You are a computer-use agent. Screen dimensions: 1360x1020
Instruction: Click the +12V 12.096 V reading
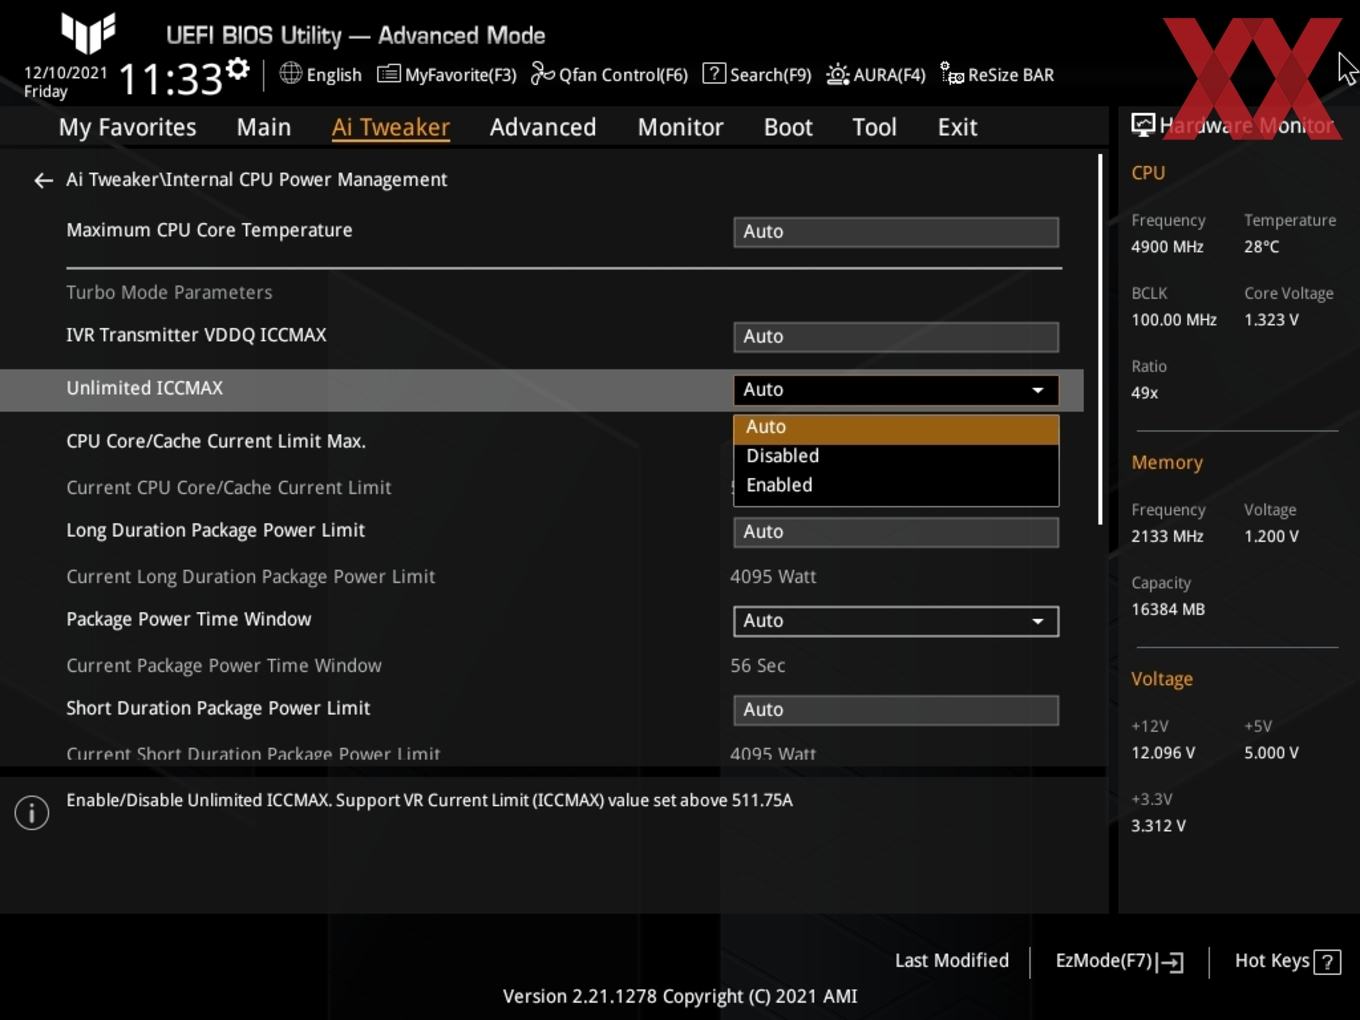point(1163,753)
